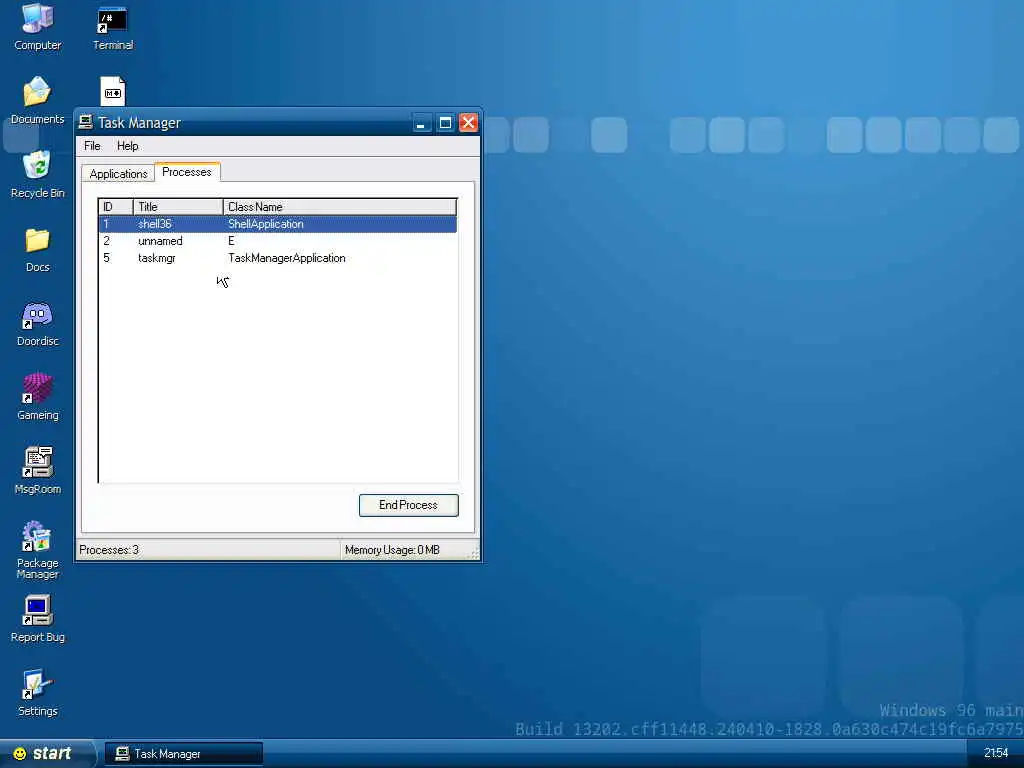
Task: Click the Processes: 3 status text
Action: coord(109,550)
